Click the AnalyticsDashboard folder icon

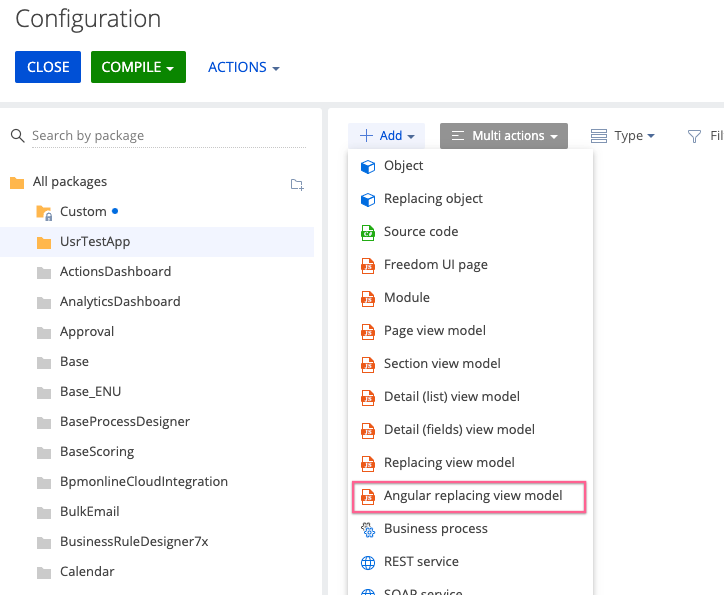coord(44,303)
